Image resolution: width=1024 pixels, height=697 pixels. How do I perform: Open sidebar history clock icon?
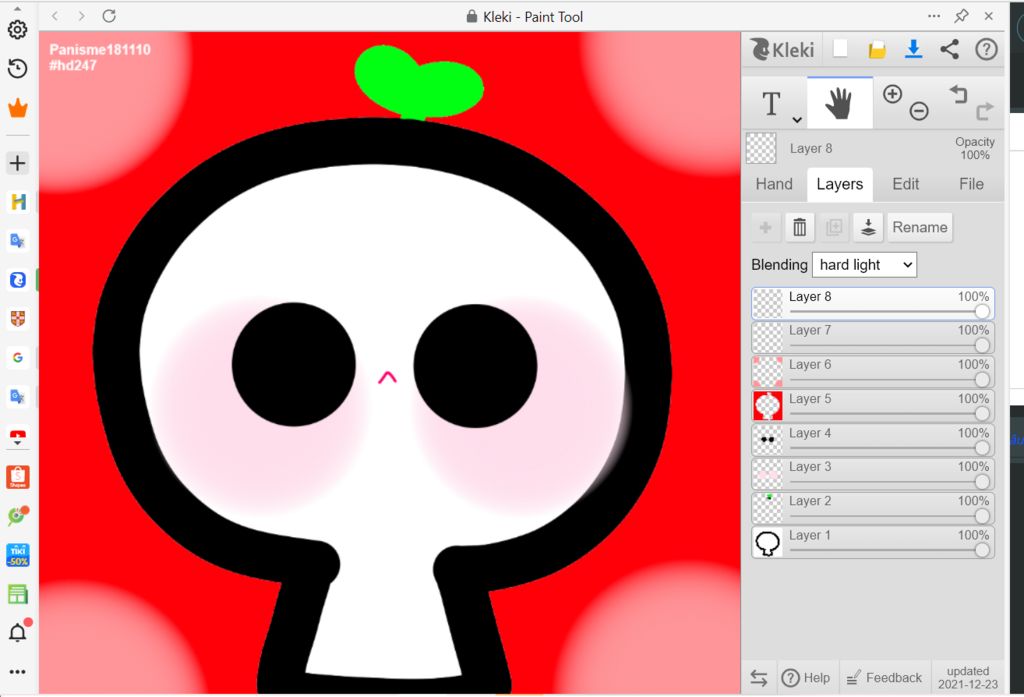[x=18, y=69]
